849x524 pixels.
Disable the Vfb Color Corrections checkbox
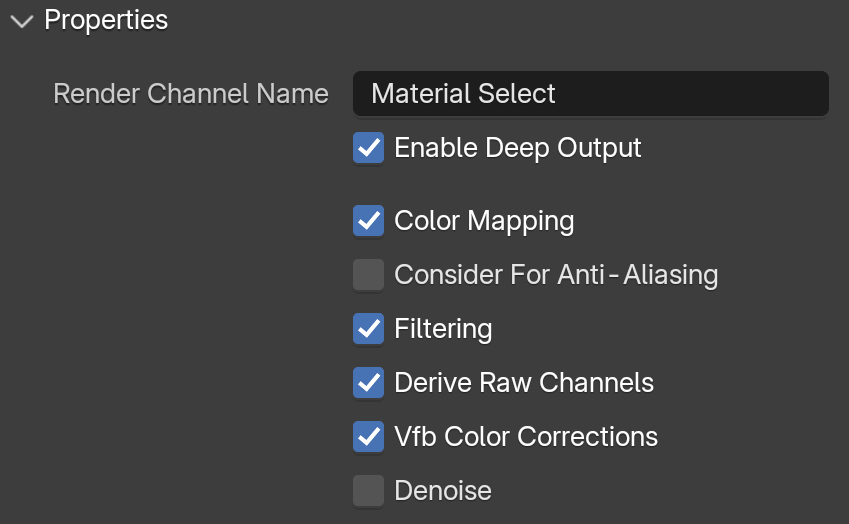(369, 437)
